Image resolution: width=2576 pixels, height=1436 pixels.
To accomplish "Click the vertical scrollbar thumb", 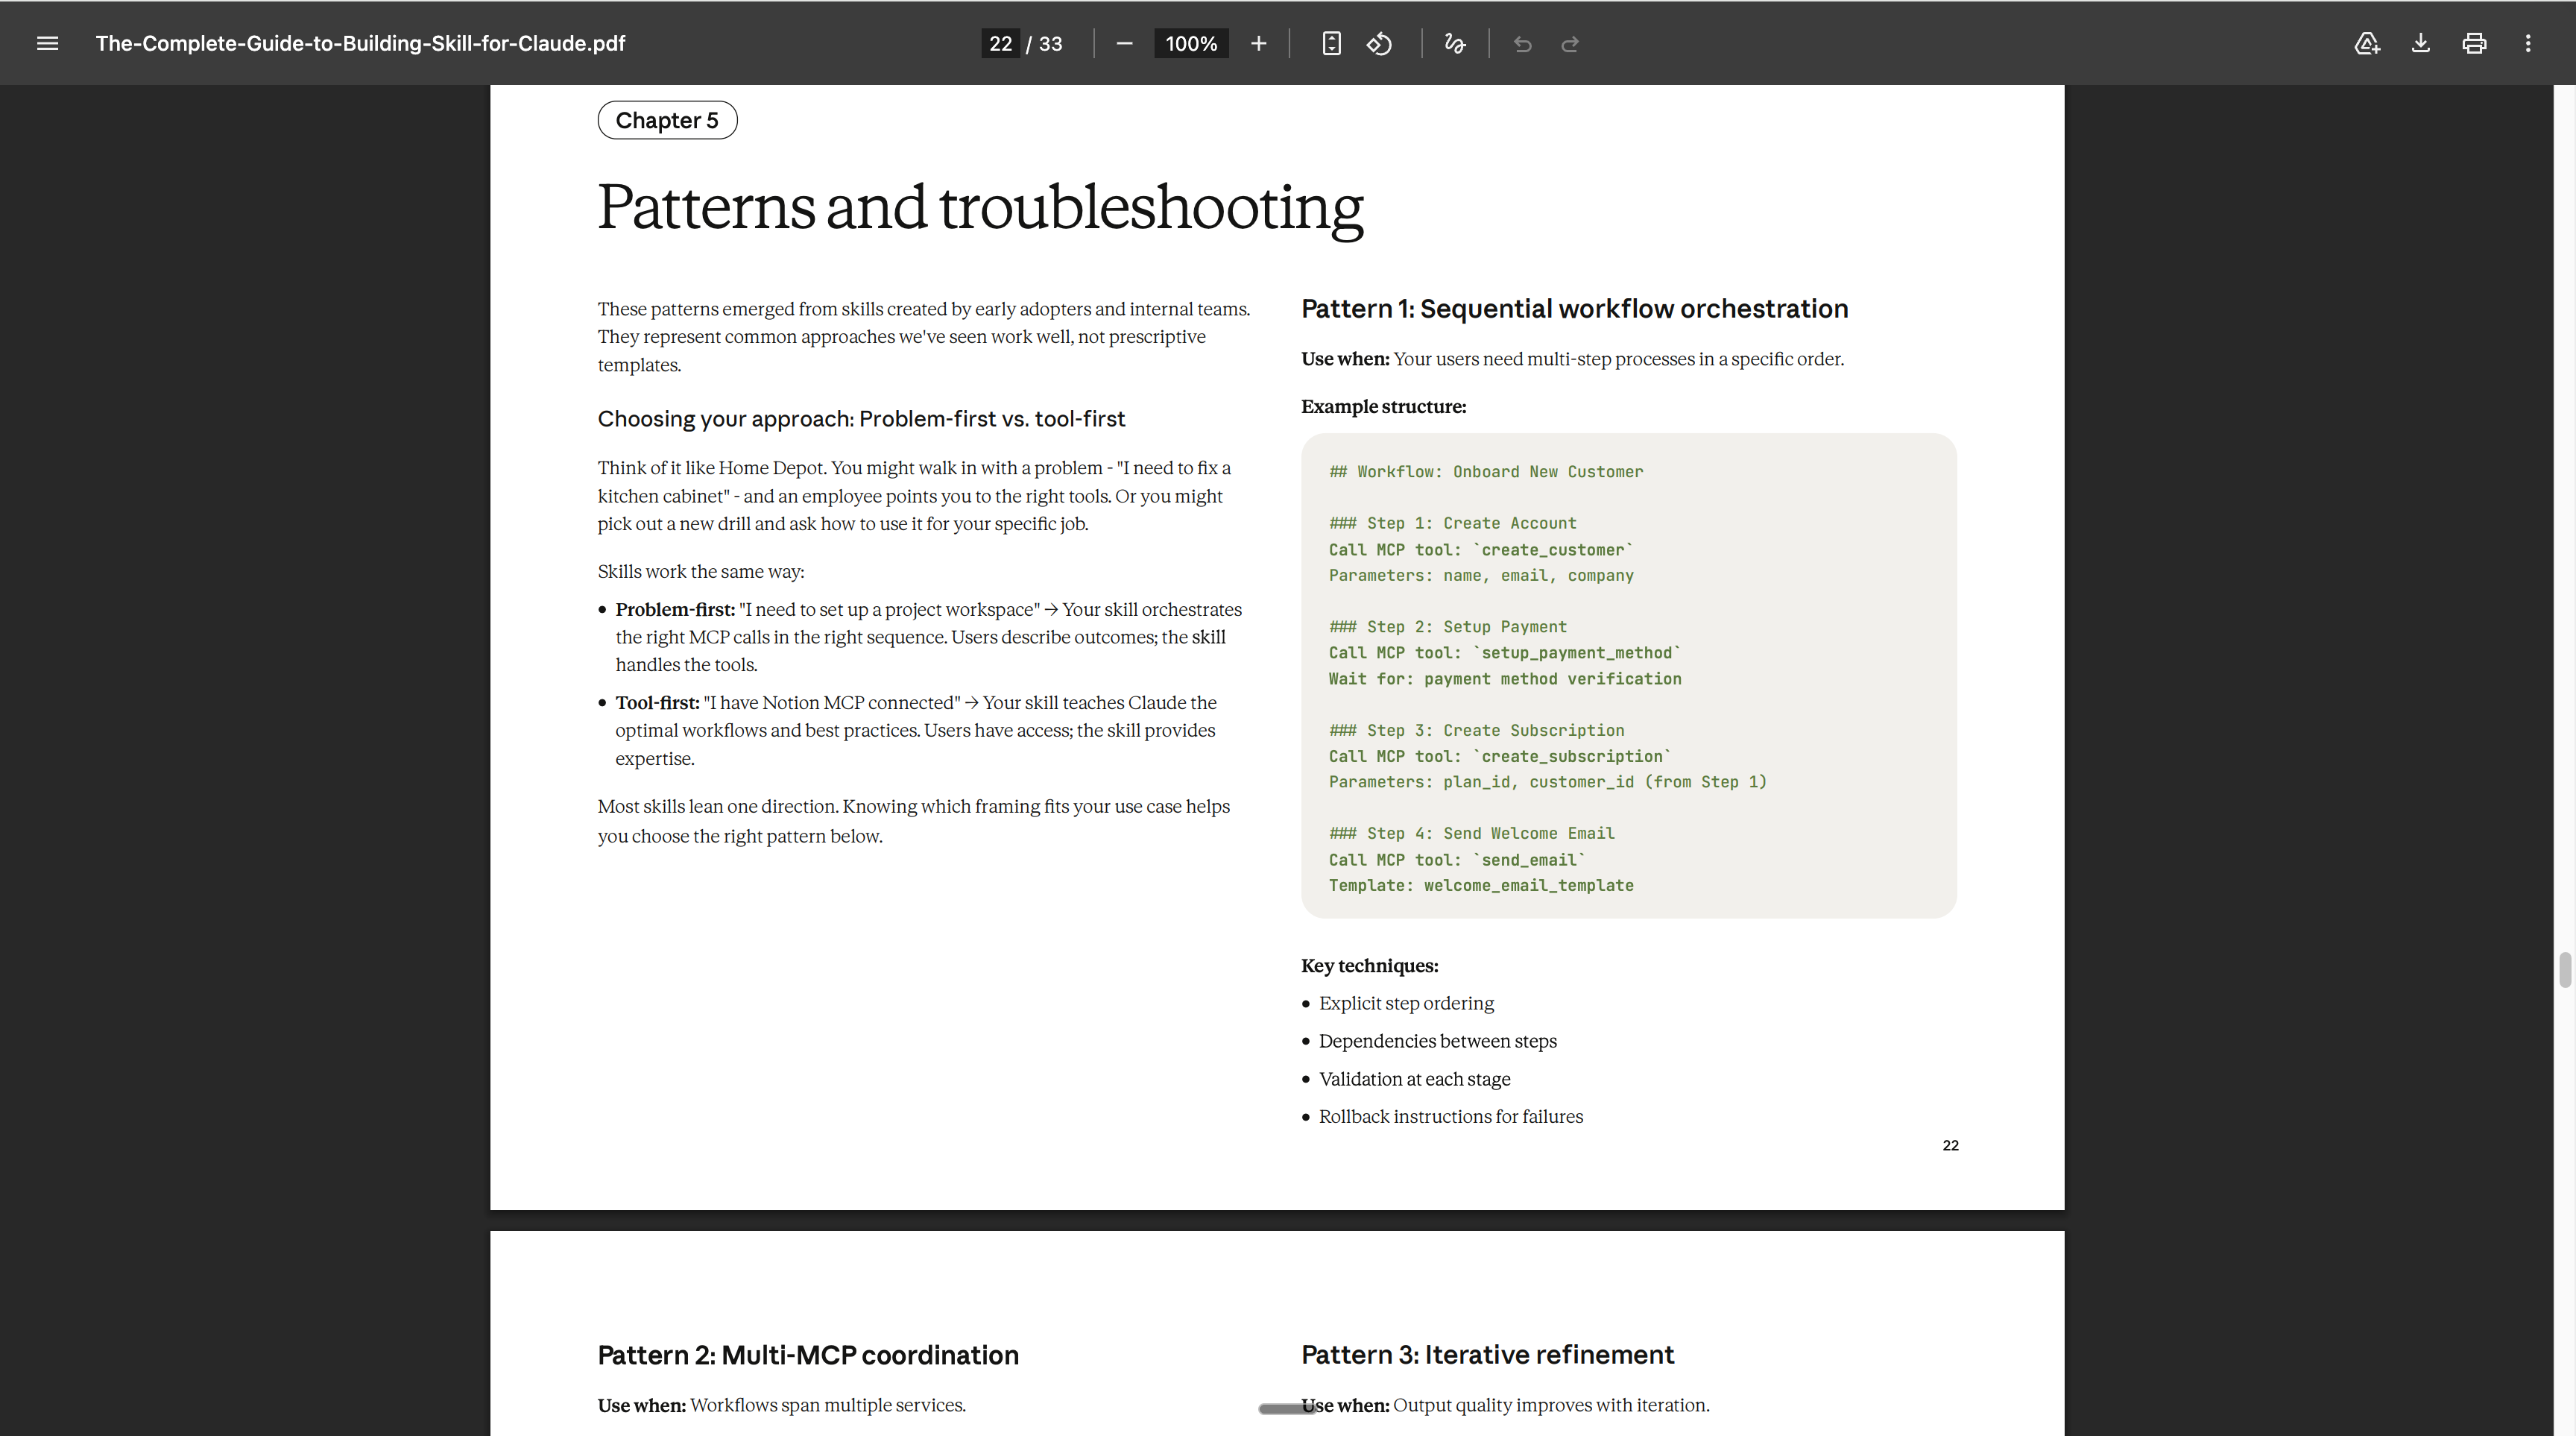I will 2564,970.
